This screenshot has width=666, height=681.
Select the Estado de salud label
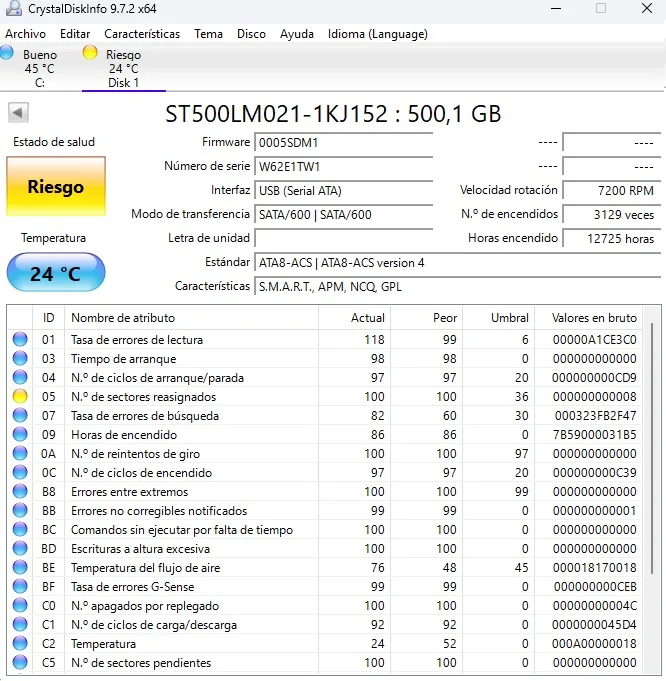click(54, 142)
